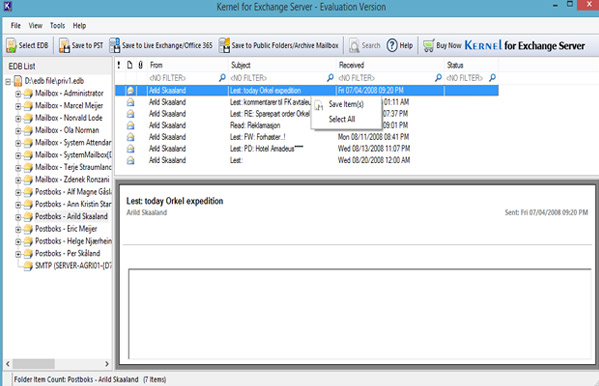Click the Search toolbar icon

354,45
